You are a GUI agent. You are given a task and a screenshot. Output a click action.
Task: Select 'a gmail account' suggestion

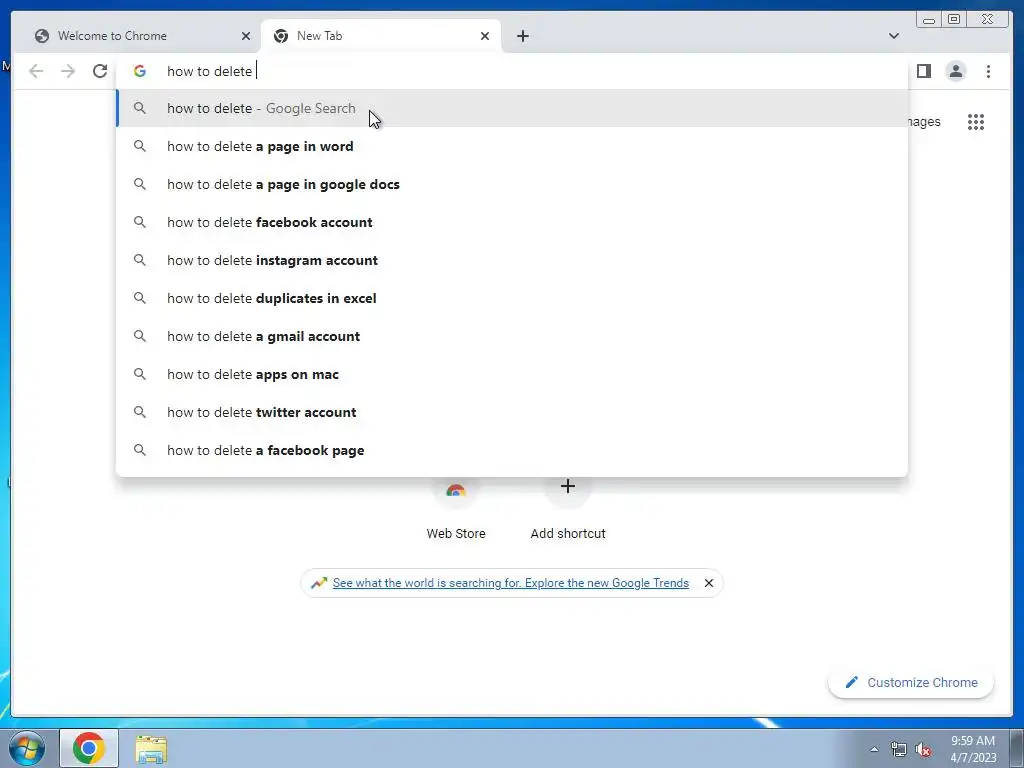click(x=512, y=336)
